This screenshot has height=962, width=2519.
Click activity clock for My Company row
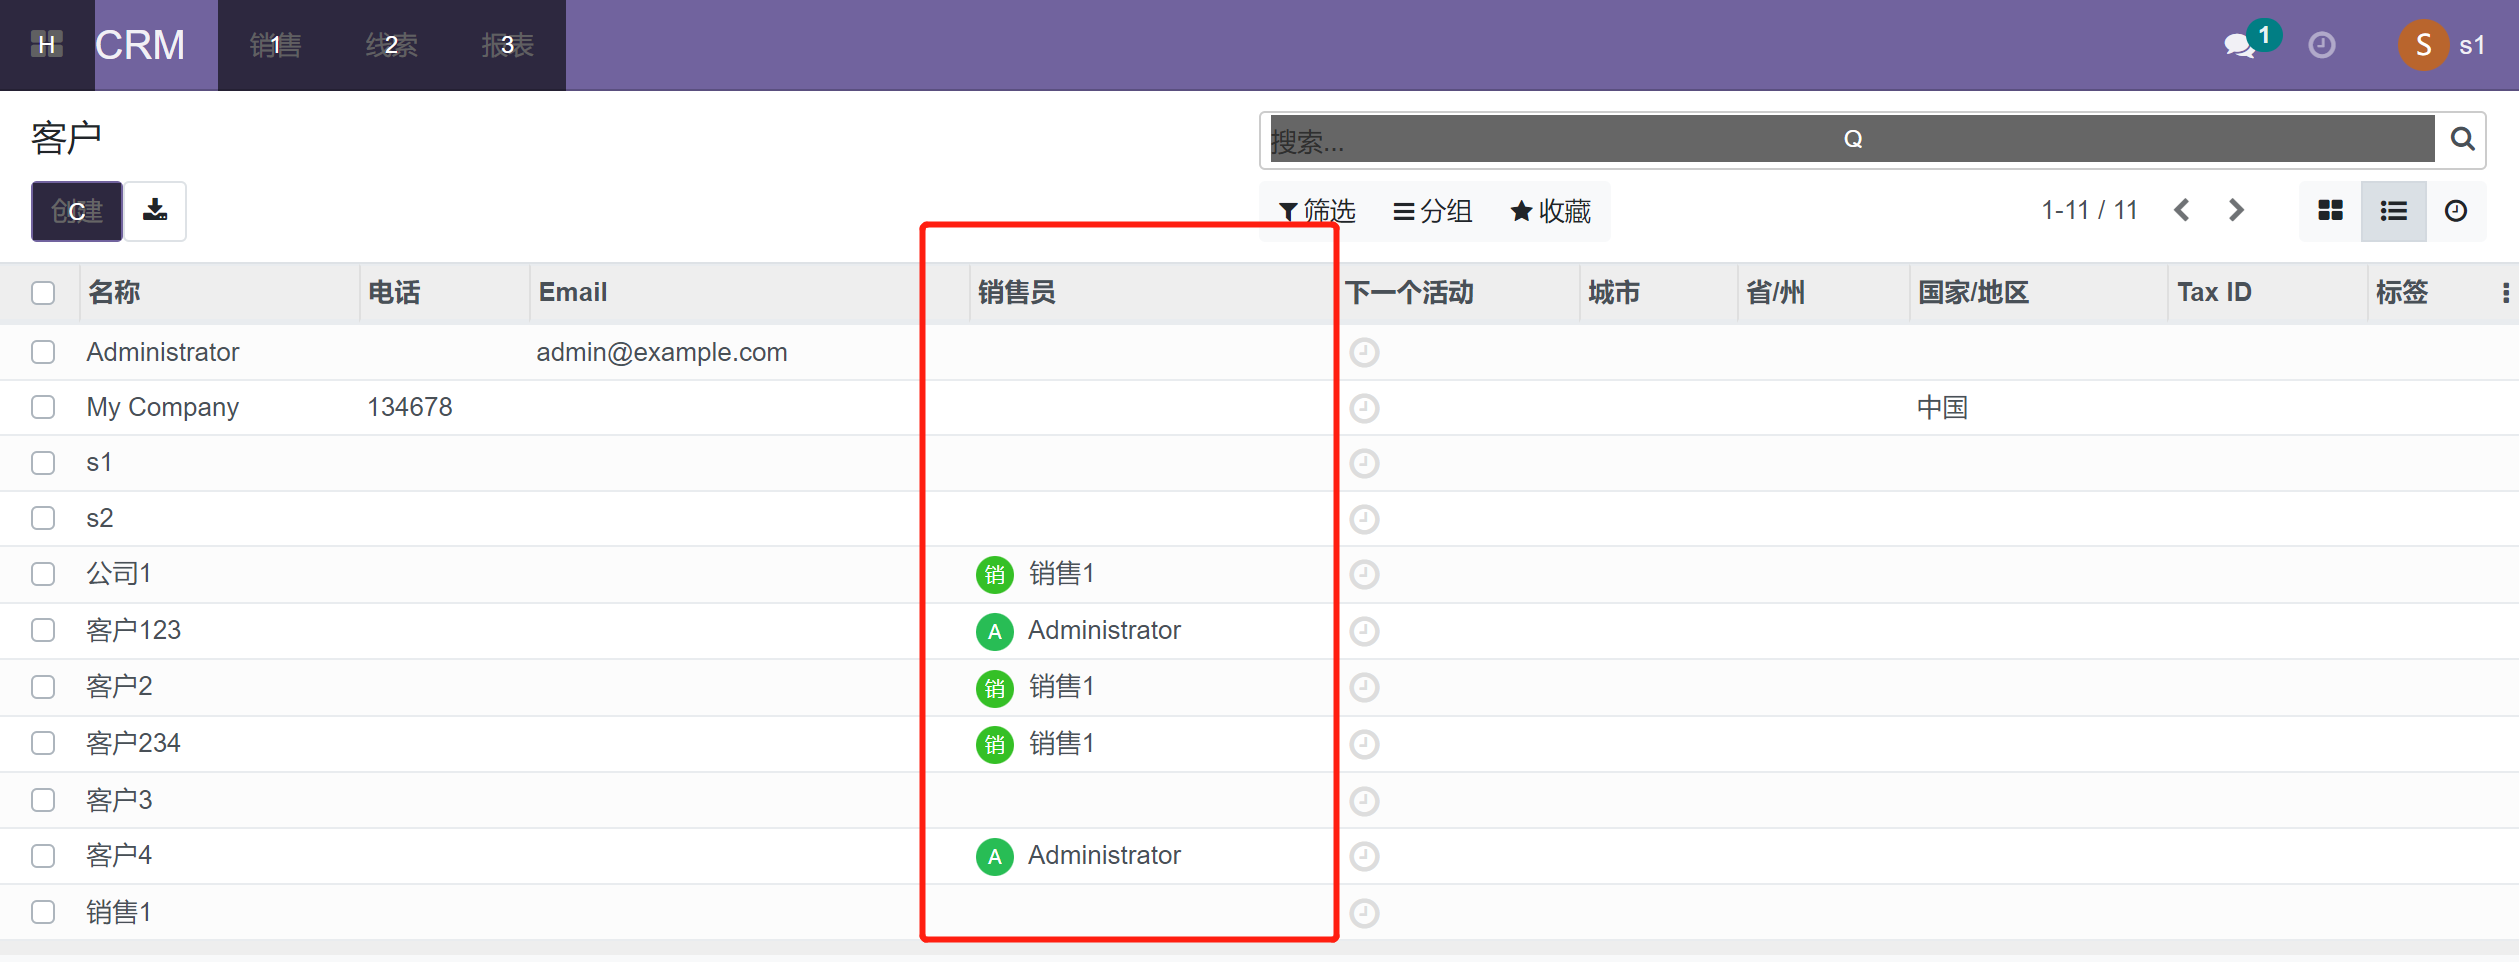pos(1364,408)
